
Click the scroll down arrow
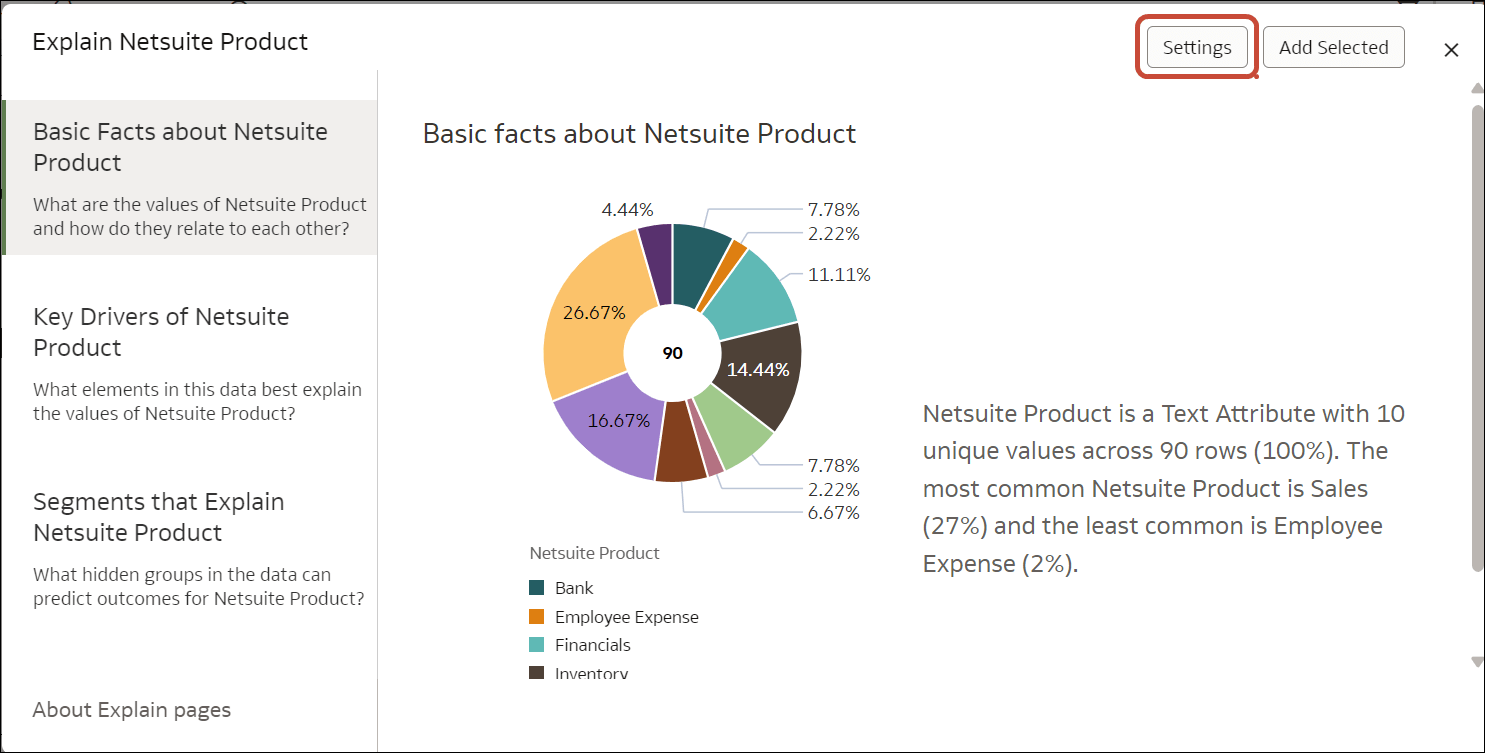click(1476, 661)
